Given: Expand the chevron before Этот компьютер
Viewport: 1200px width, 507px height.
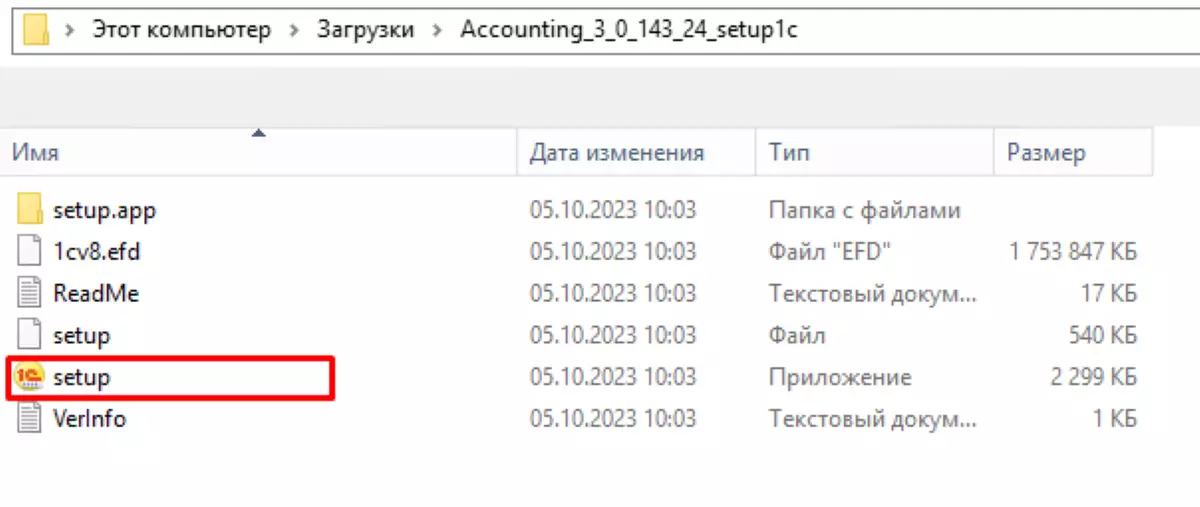Looking at the screenshot, I should coord(71,30).
